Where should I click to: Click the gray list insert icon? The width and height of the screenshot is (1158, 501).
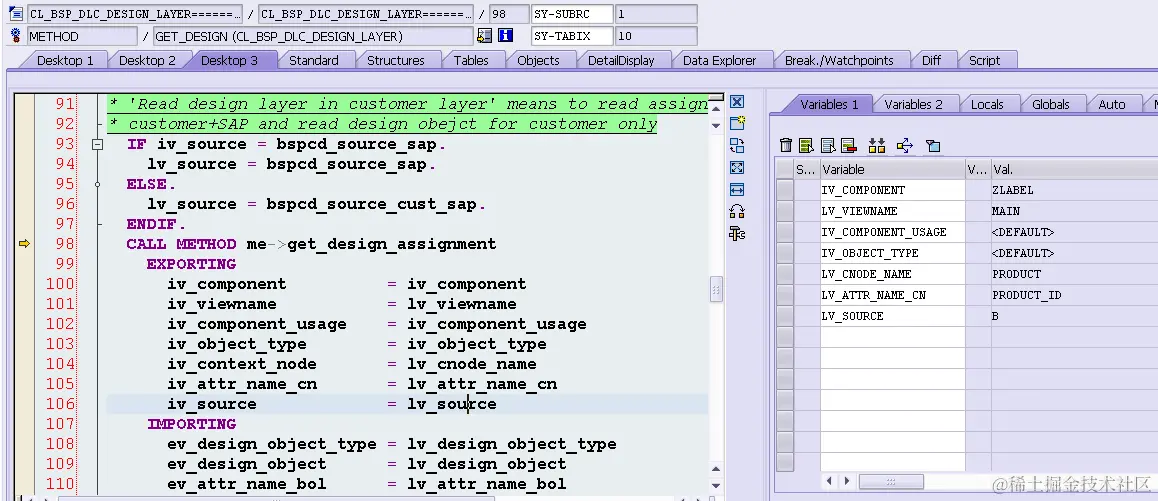(828, 146)
